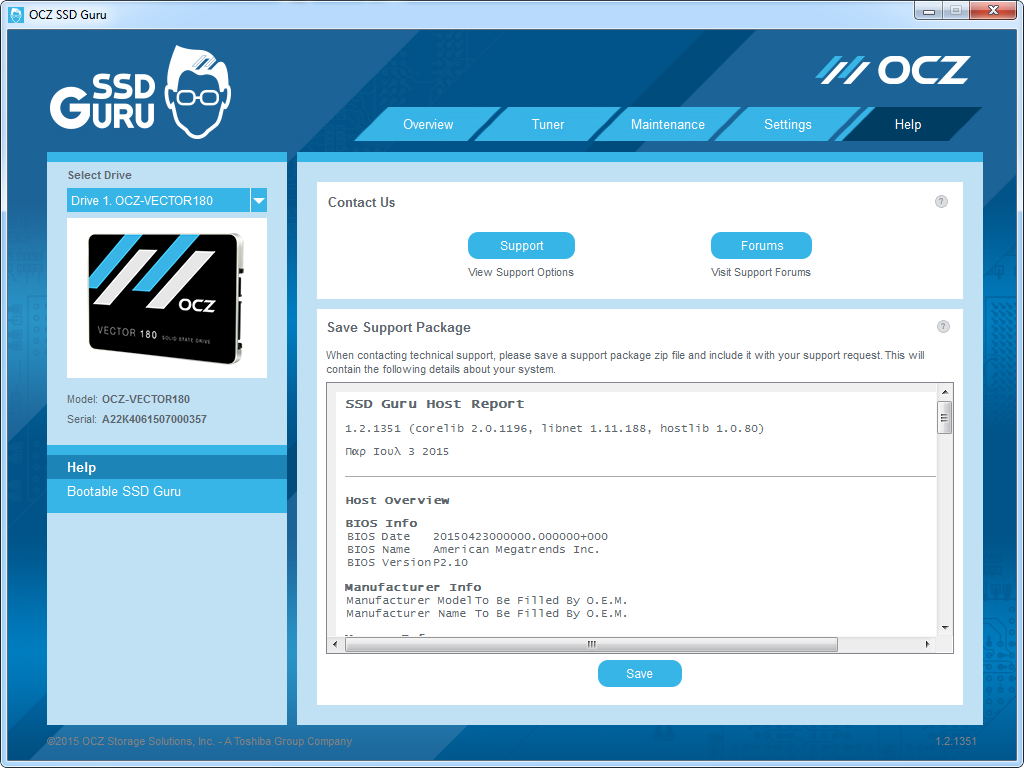Minimize the OCZ SSD Guru window
The height and width of the screenshot is (768, 1024).
pos(929,11)
